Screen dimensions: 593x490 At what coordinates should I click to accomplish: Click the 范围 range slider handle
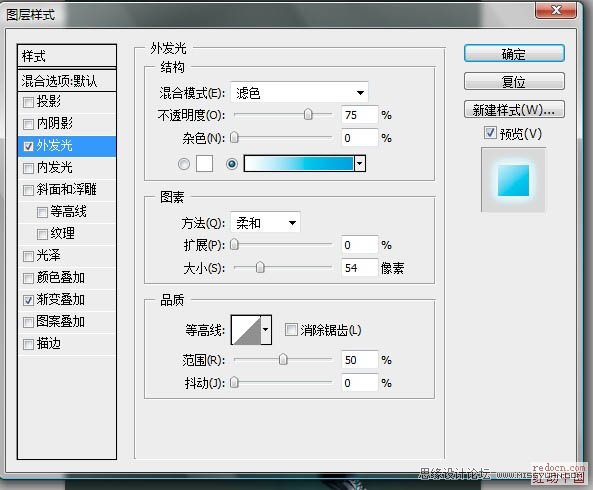[x=283, y=359]
